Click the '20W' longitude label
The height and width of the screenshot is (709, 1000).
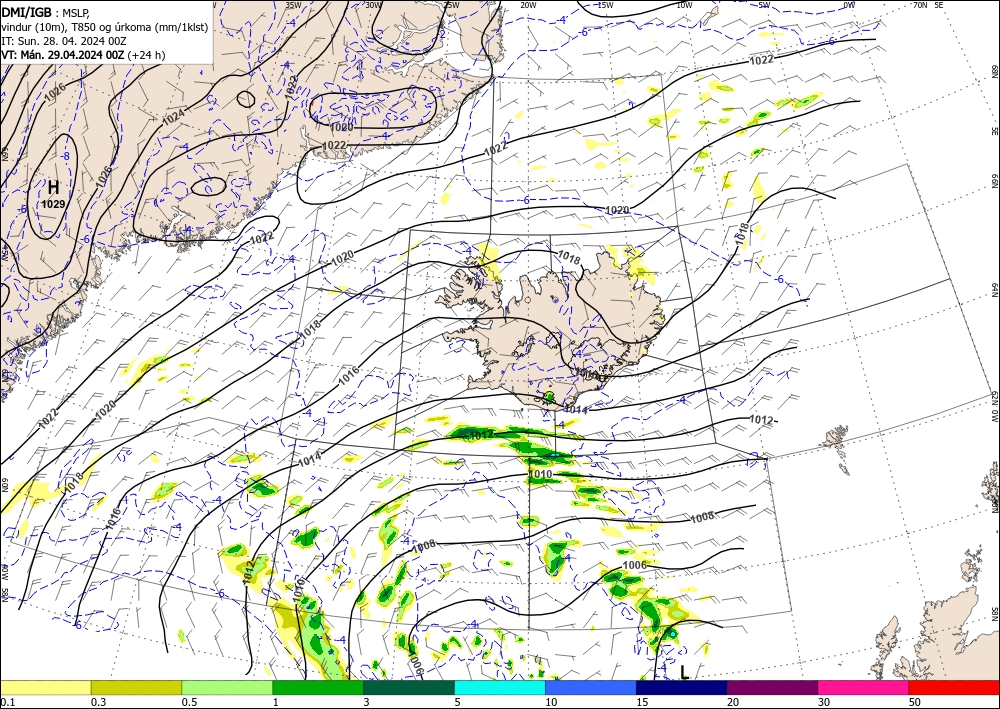(527, 5)
